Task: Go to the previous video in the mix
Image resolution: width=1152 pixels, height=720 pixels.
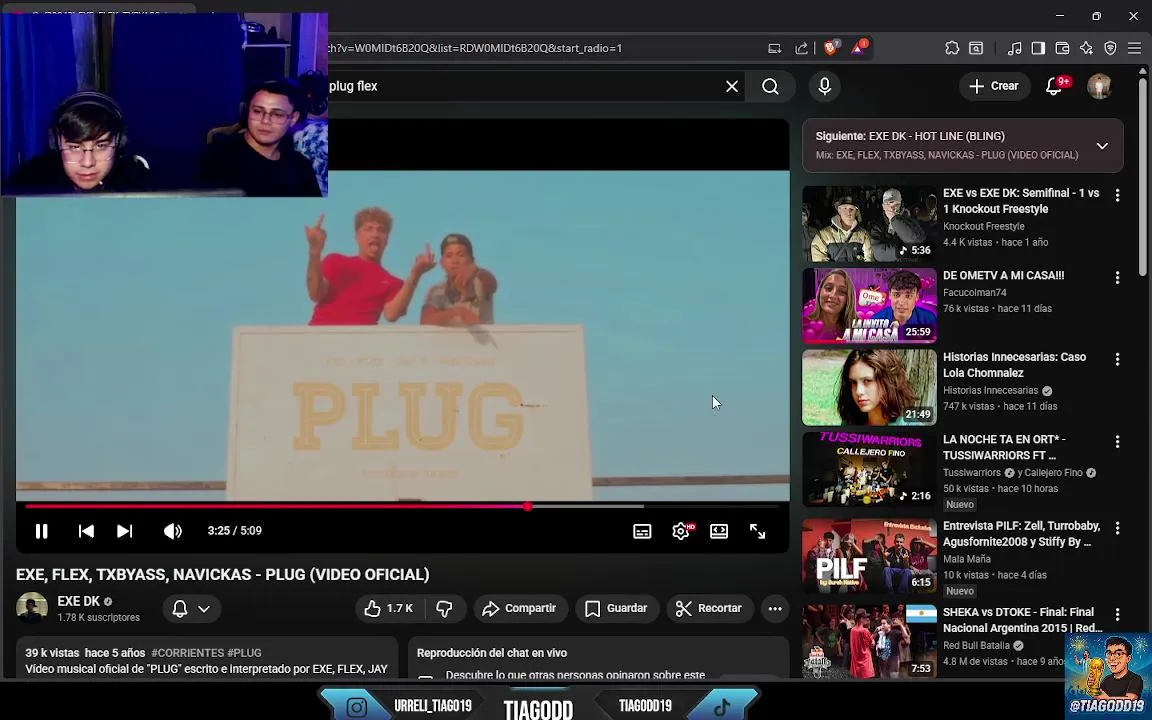Action: point(86,530)
